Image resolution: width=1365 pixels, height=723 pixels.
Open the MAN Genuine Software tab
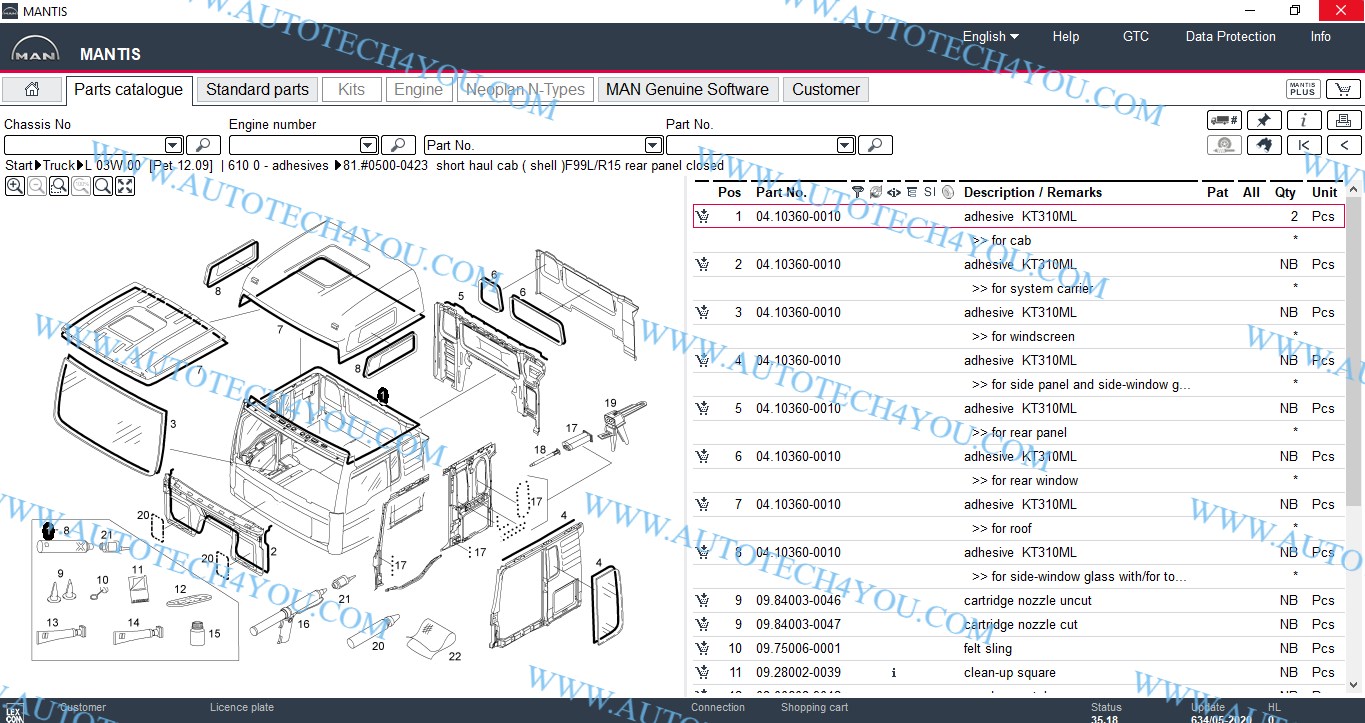pos(687,89)
